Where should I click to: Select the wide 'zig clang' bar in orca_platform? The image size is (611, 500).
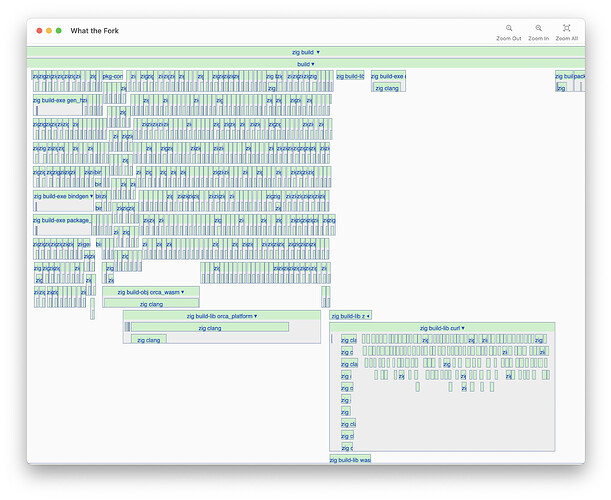tap(210, 328)
